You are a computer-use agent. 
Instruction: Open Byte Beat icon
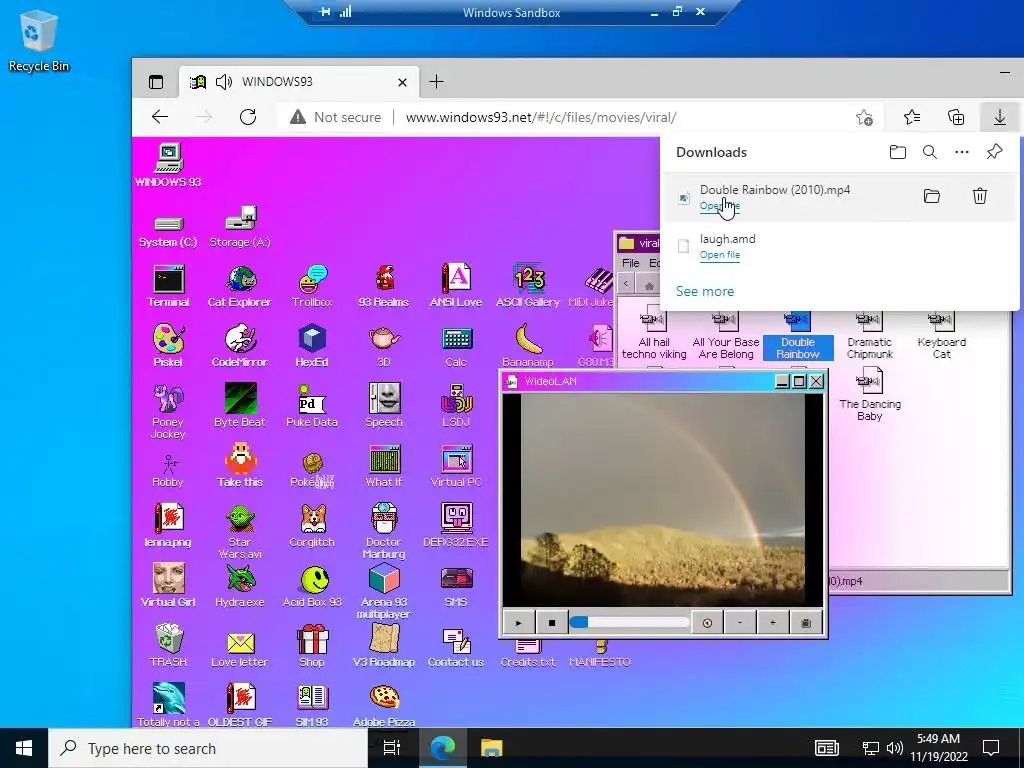(x=240, y=406)
